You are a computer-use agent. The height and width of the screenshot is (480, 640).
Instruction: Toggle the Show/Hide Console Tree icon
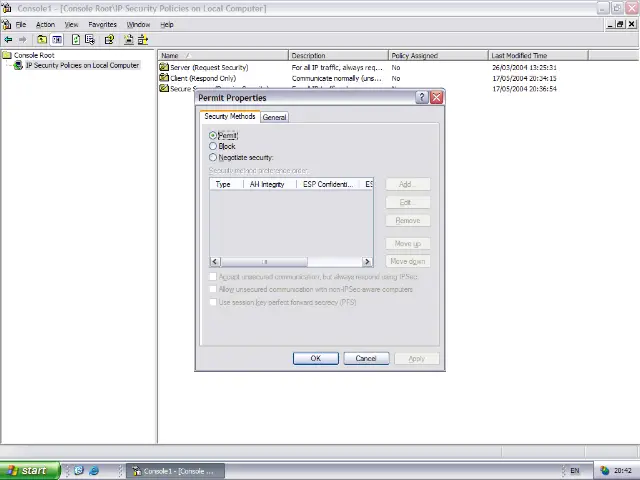(58, 40)
